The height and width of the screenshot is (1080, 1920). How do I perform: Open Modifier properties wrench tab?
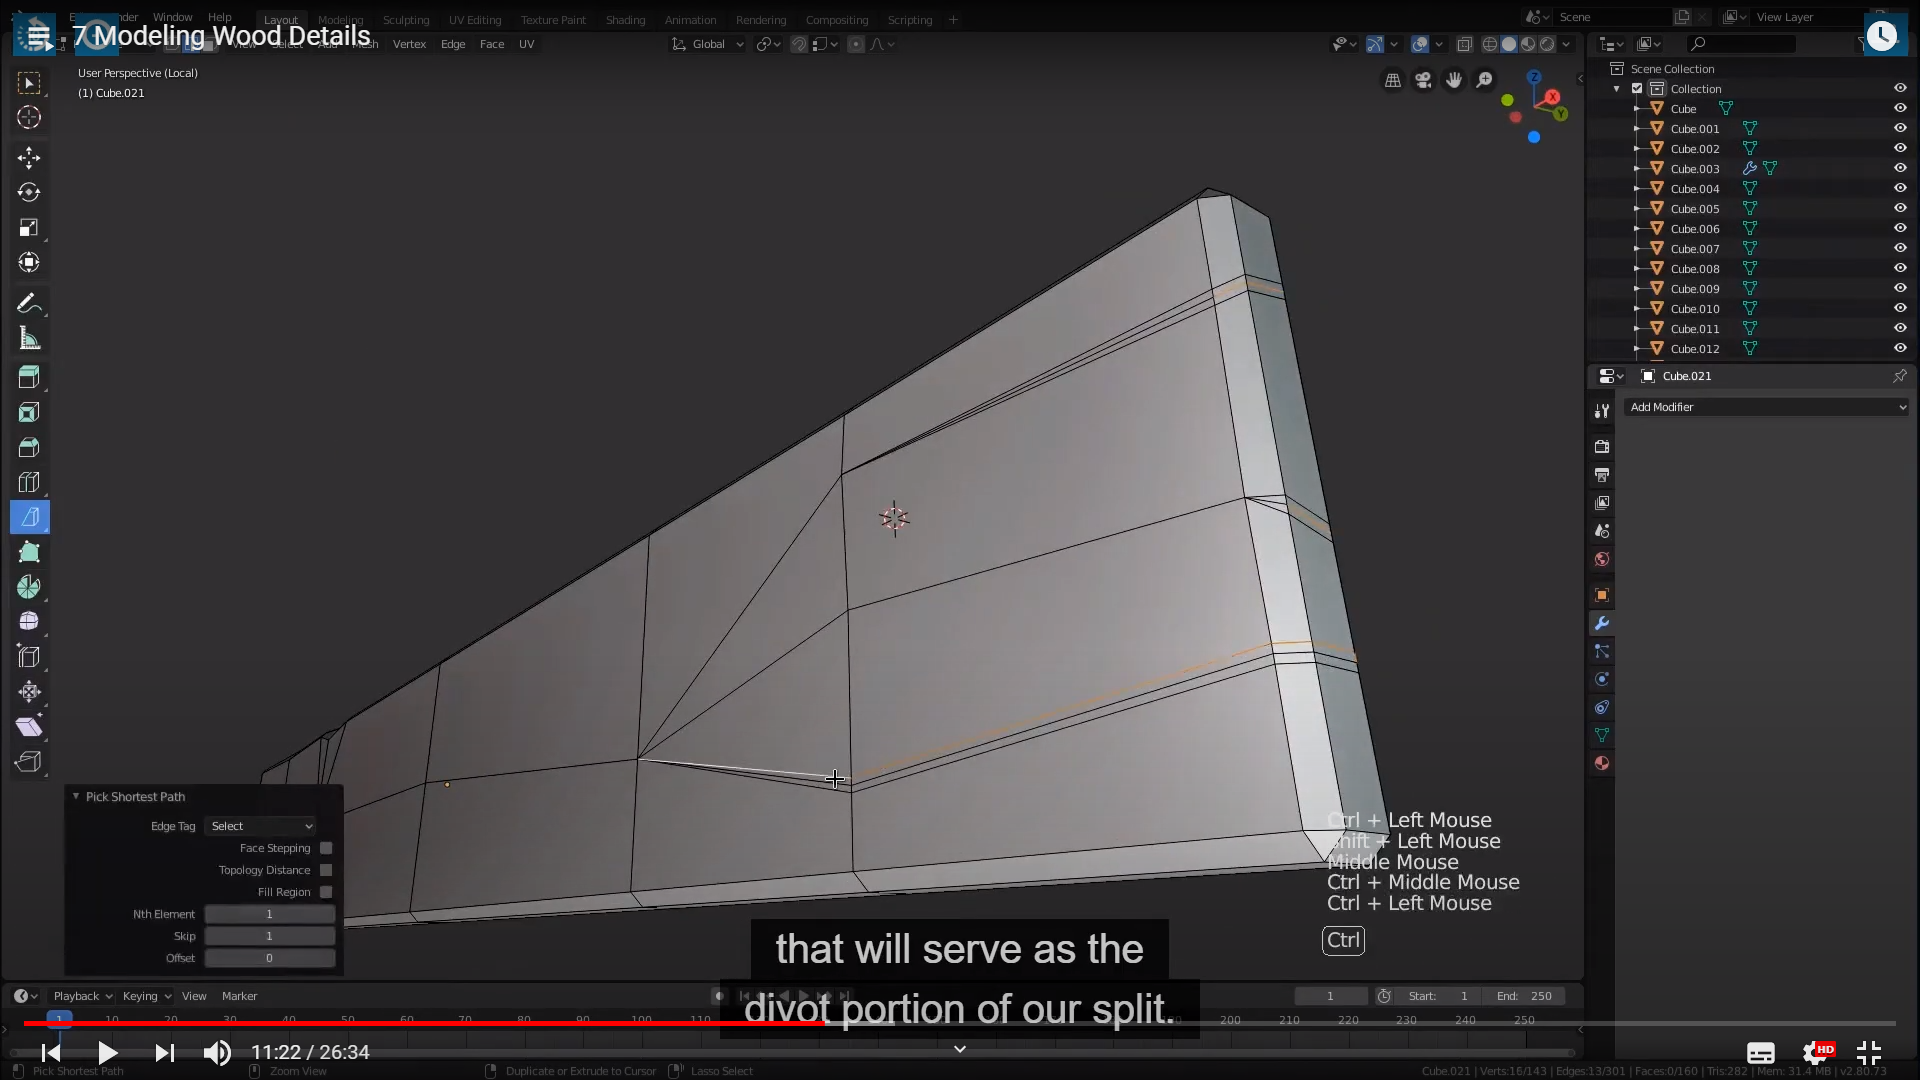pyautogui.click(x=1602, y=623)
